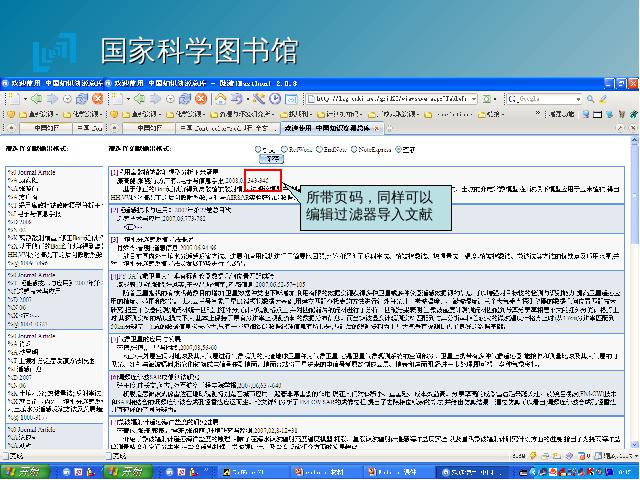Open the dropdown beside the undo page icon
This screenshot has width=640, height=480.
(x=247, y=99)
